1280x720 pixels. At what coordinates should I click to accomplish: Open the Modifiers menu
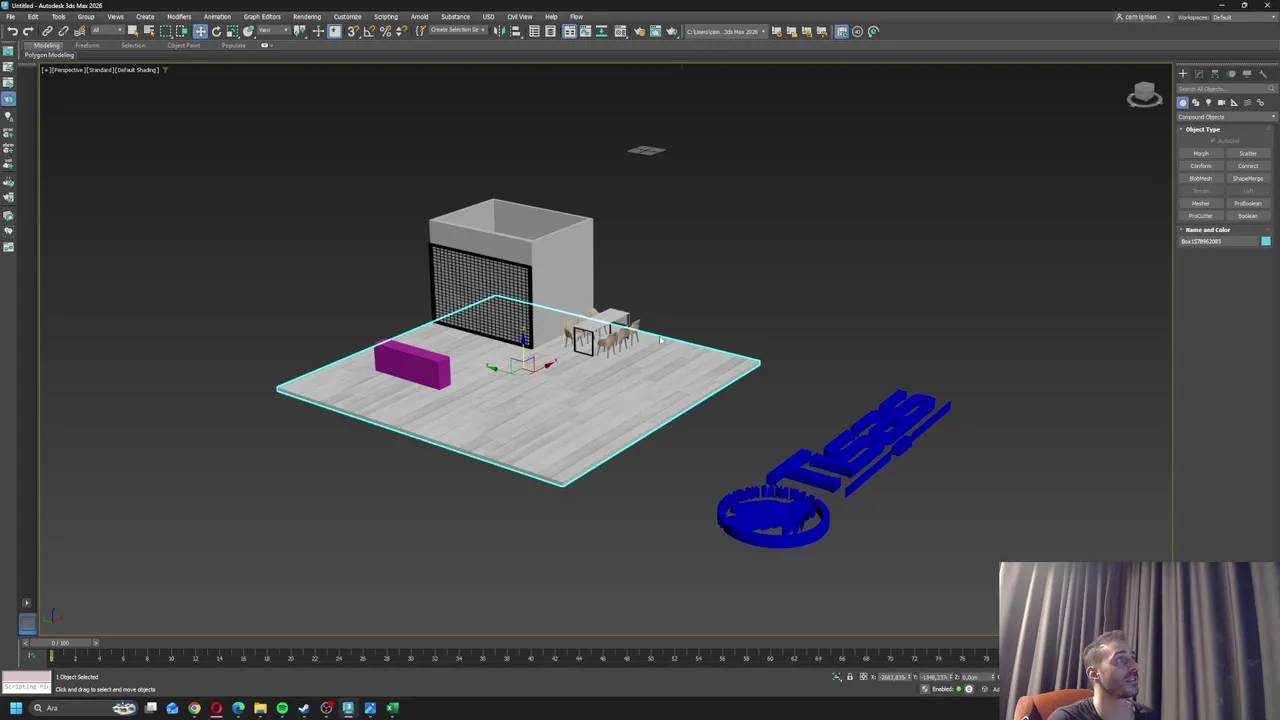179,17
